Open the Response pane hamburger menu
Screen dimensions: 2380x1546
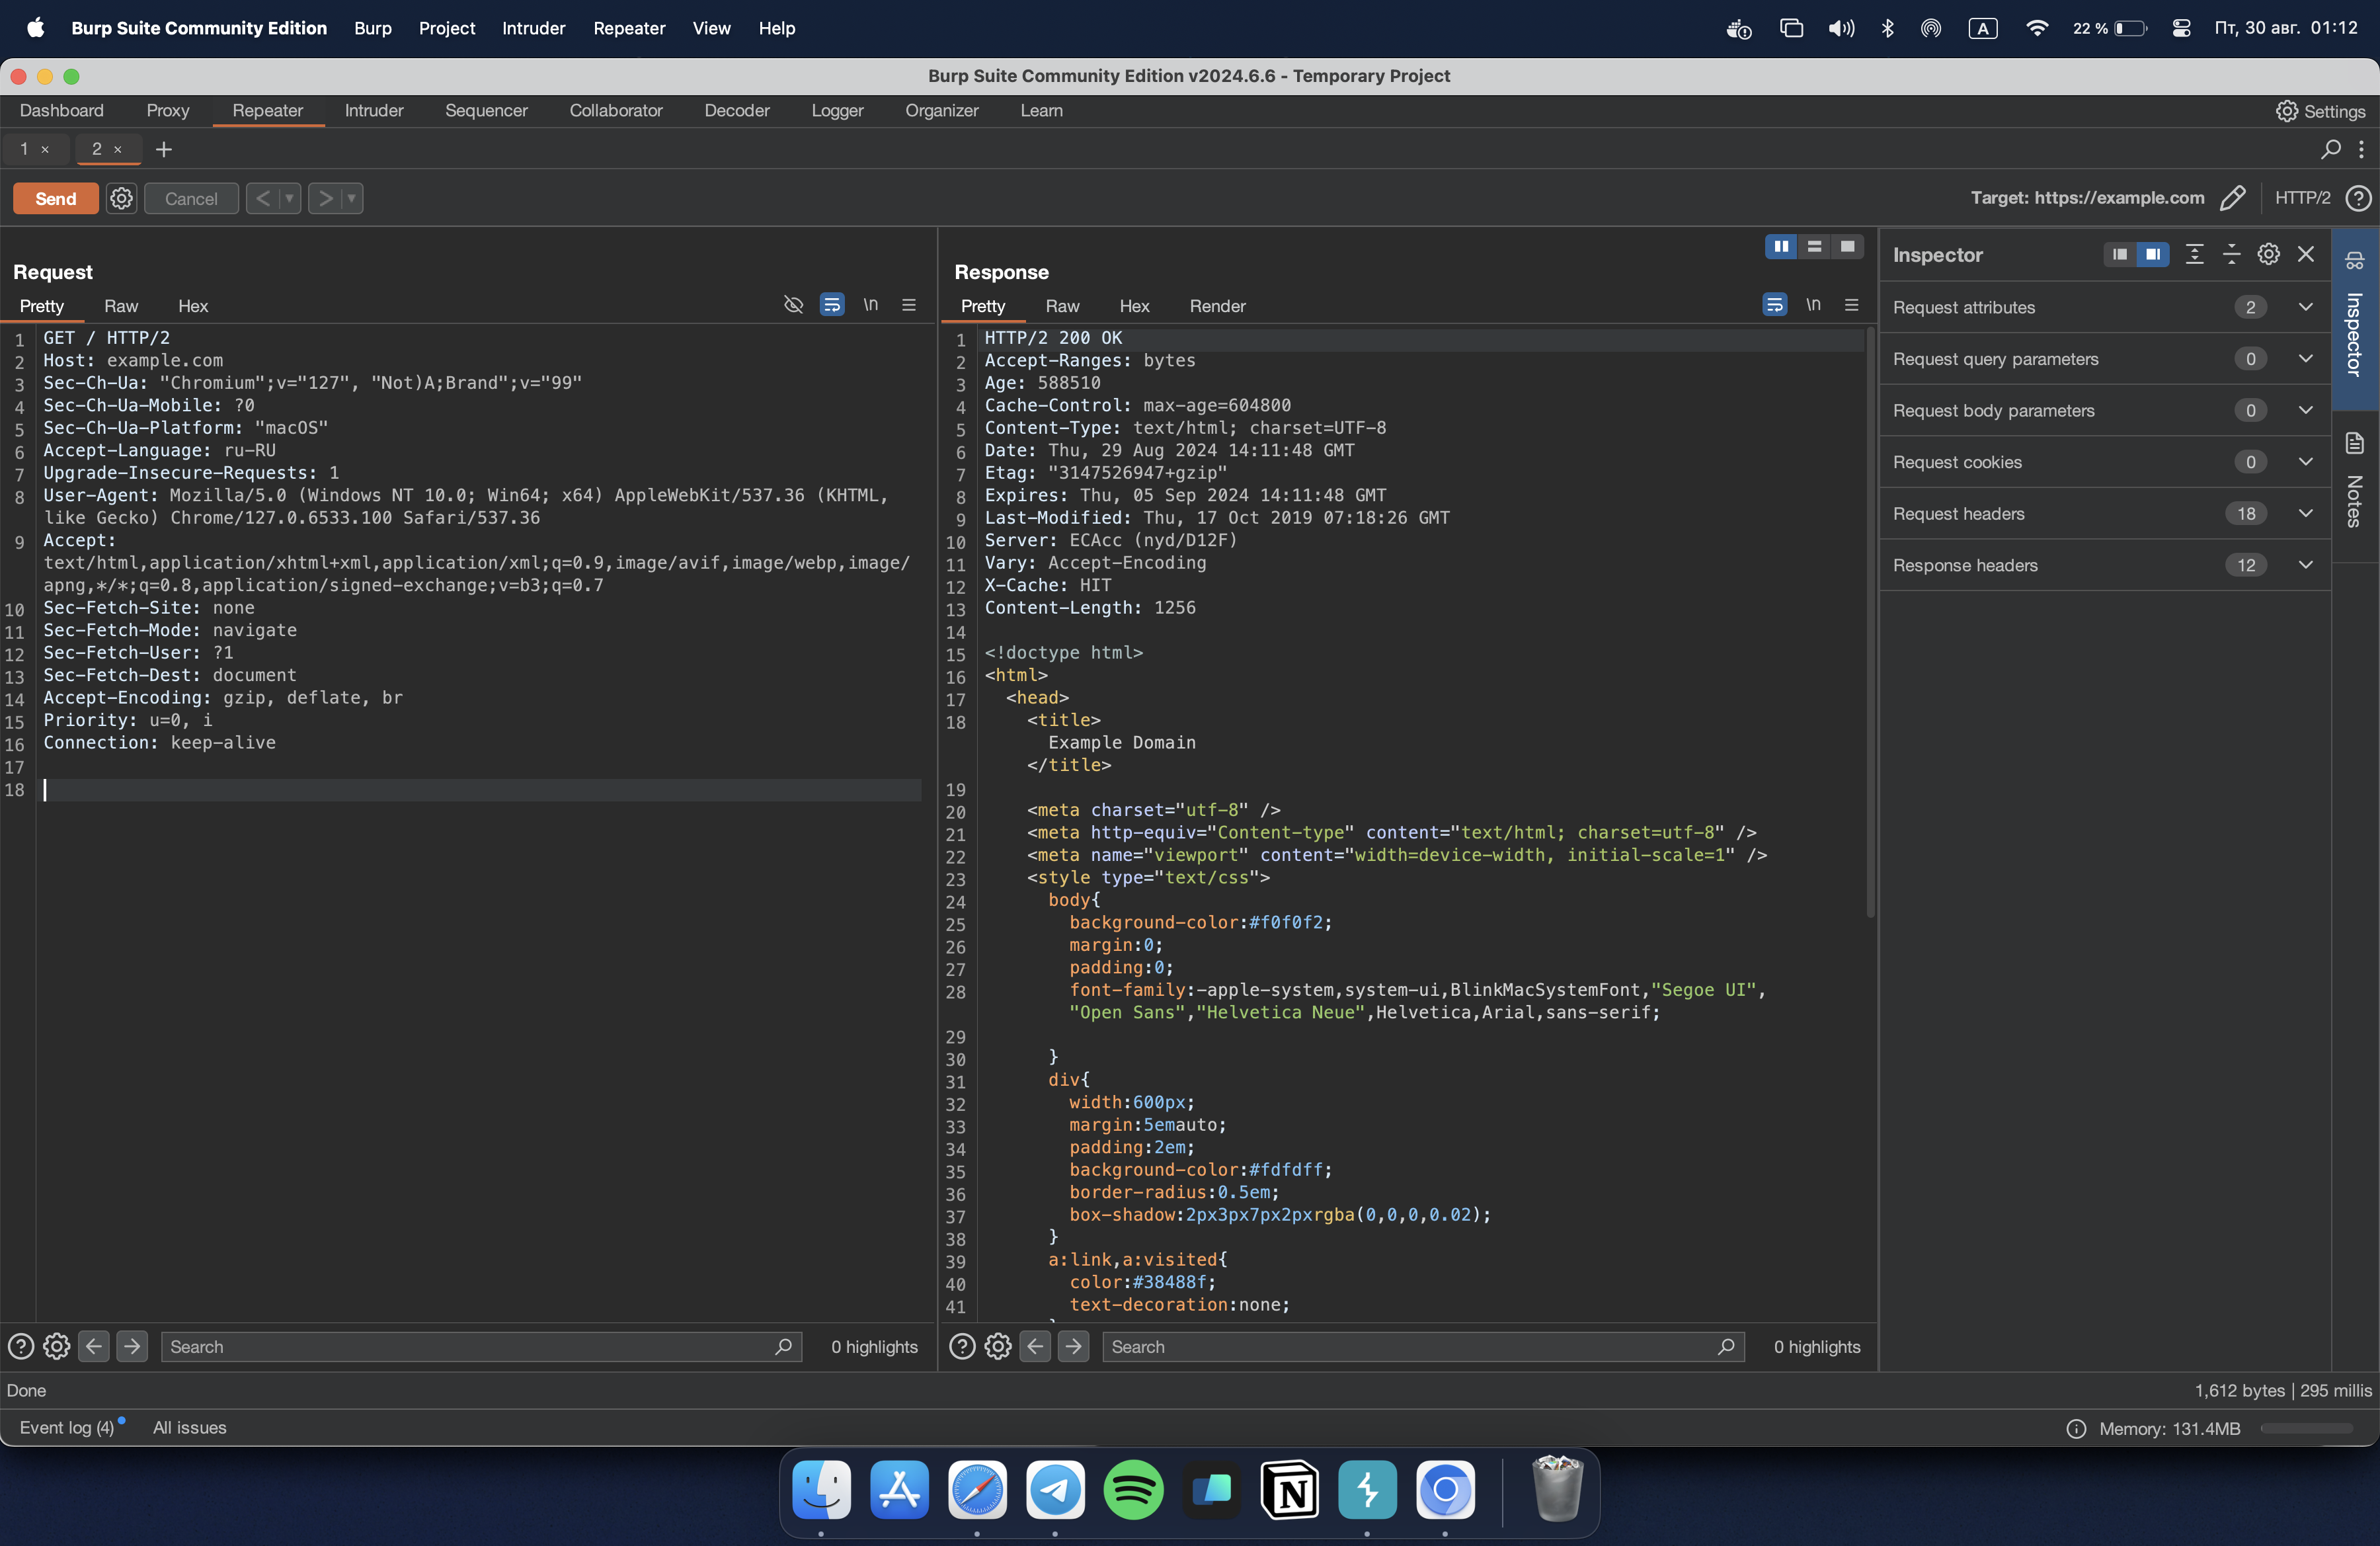pos(1851,305)
